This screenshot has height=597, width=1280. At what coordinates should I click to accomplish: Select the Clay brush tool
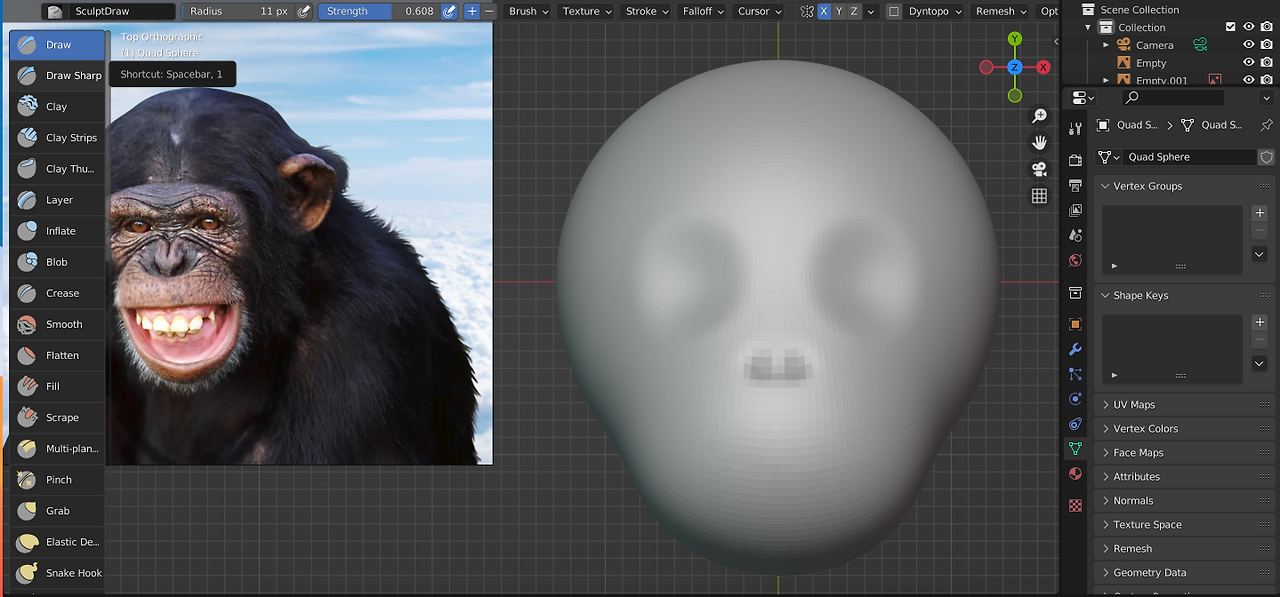tap(58, 107)
